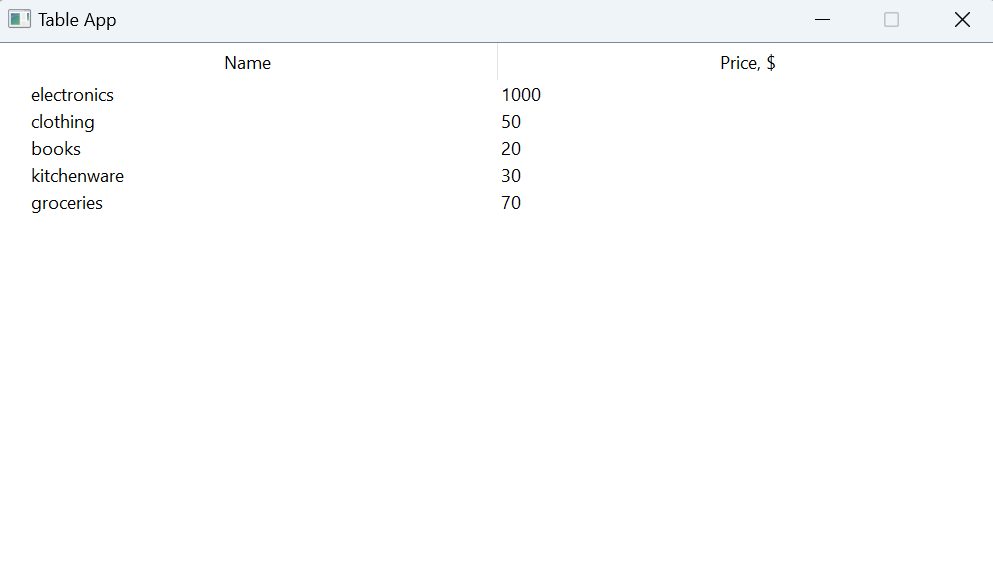Click the groceries price of 70

click(511, 203)
